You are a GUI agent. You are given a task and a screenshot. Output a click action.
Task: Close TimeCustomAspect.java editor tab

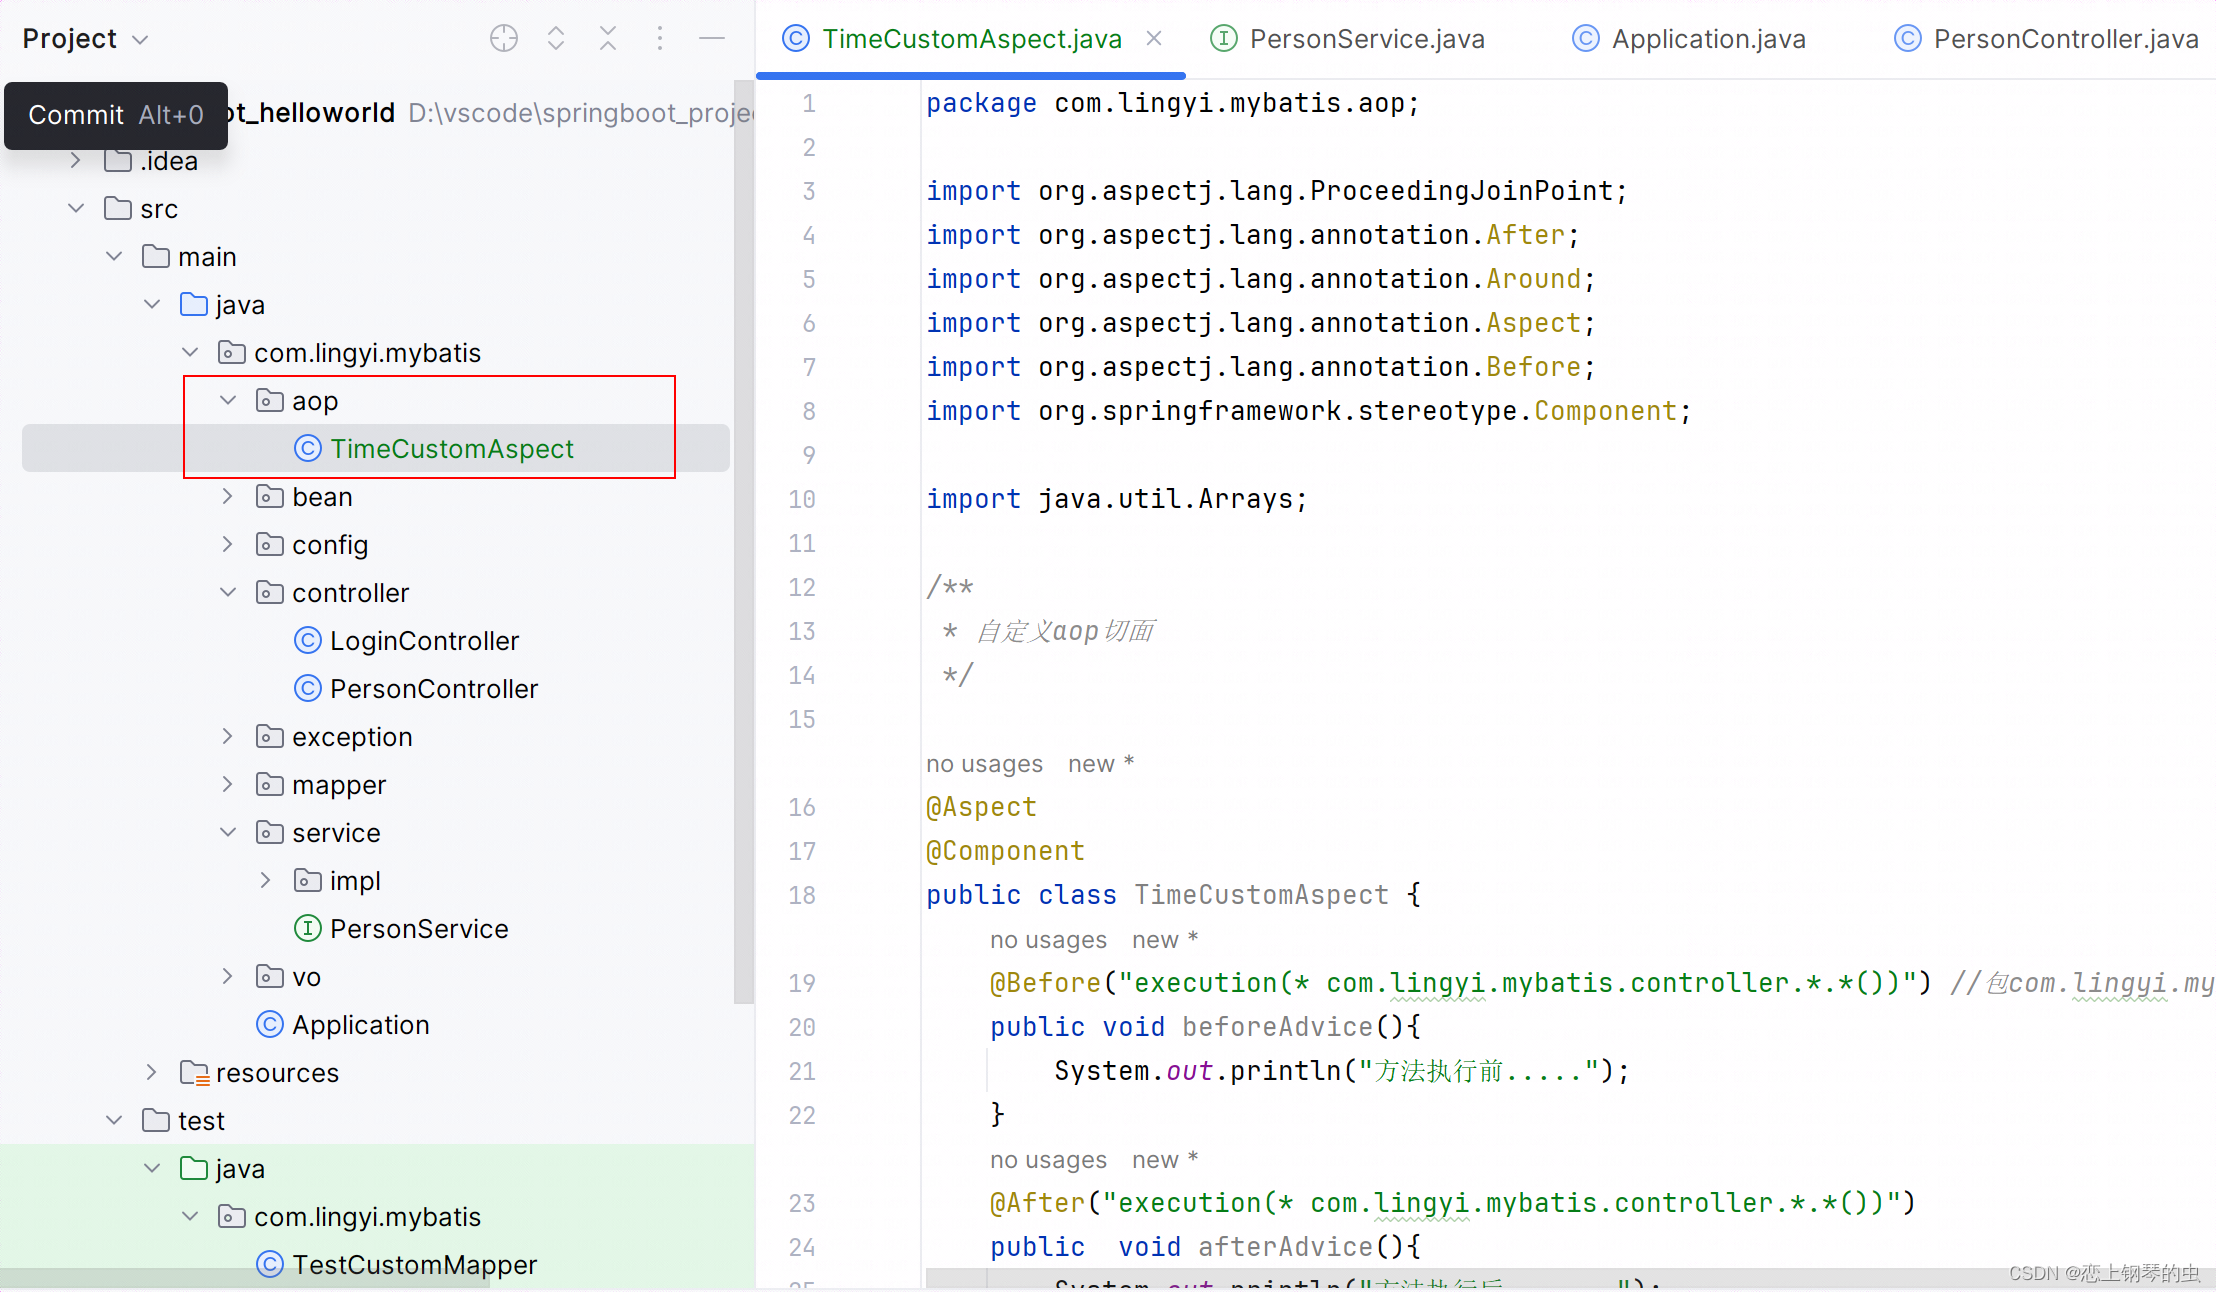[x=1153, y=38]
